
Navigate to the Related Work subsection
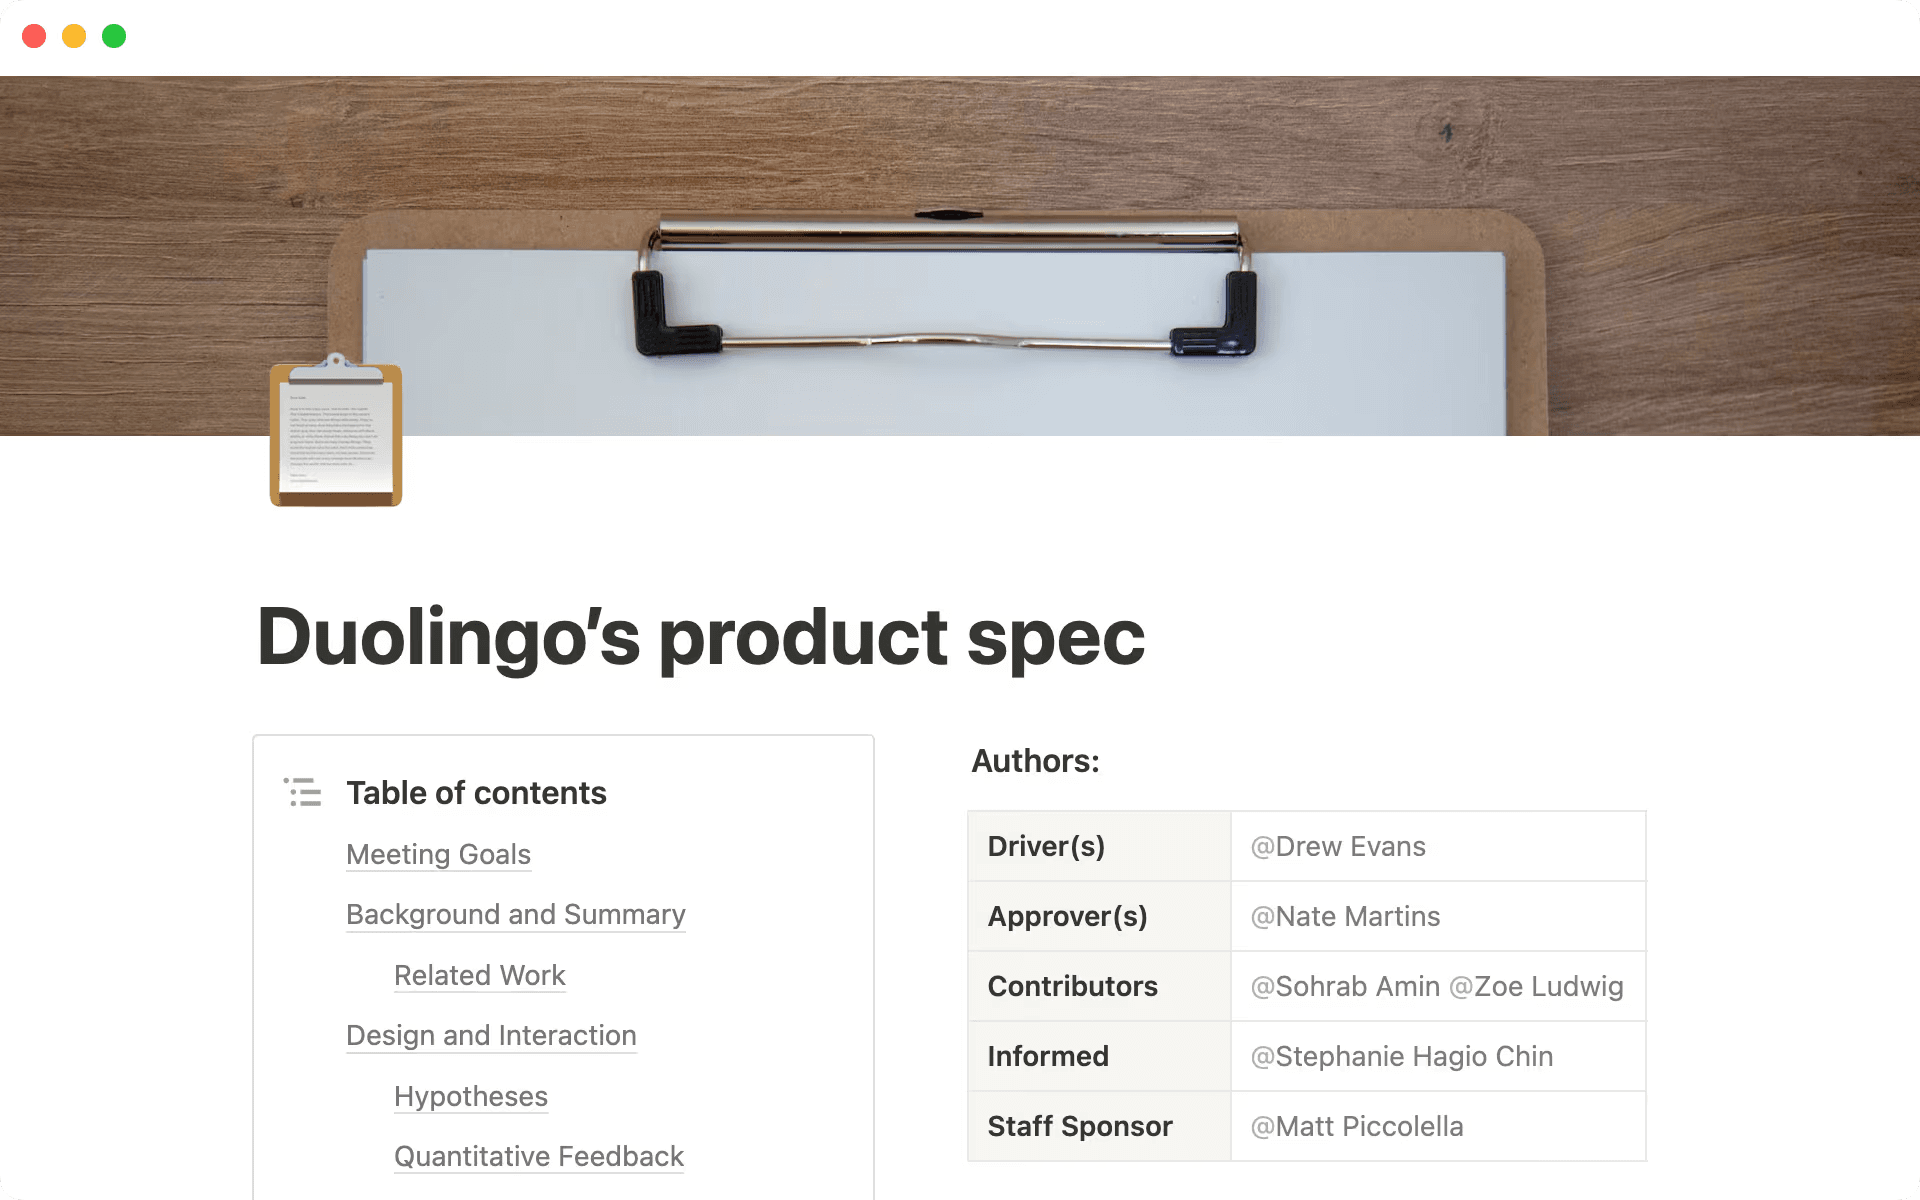point(479,976)
